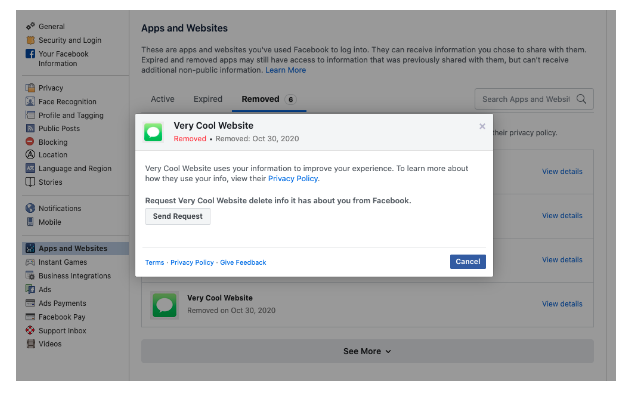
Task: Open the Videos film icon
Action: pyautogui.click(x=30, y=344)
